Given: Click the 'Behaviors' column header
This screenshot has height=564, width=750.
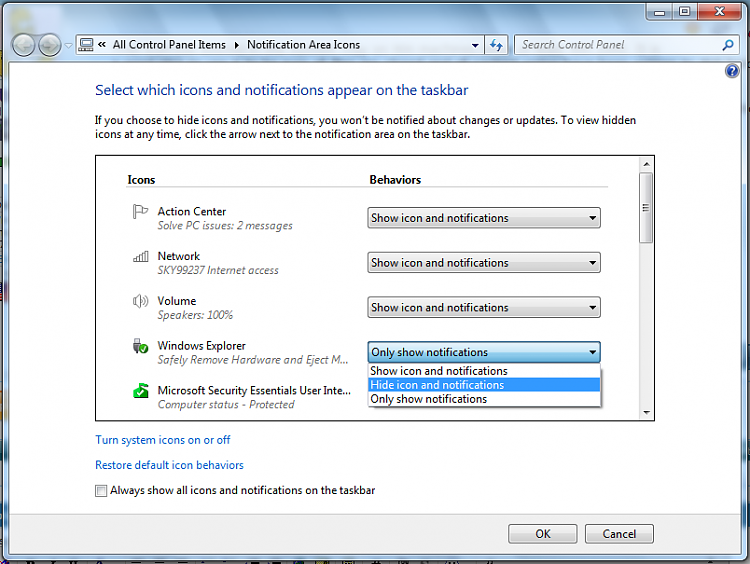Looking at the screenshot, I should (x=395, y=180).
